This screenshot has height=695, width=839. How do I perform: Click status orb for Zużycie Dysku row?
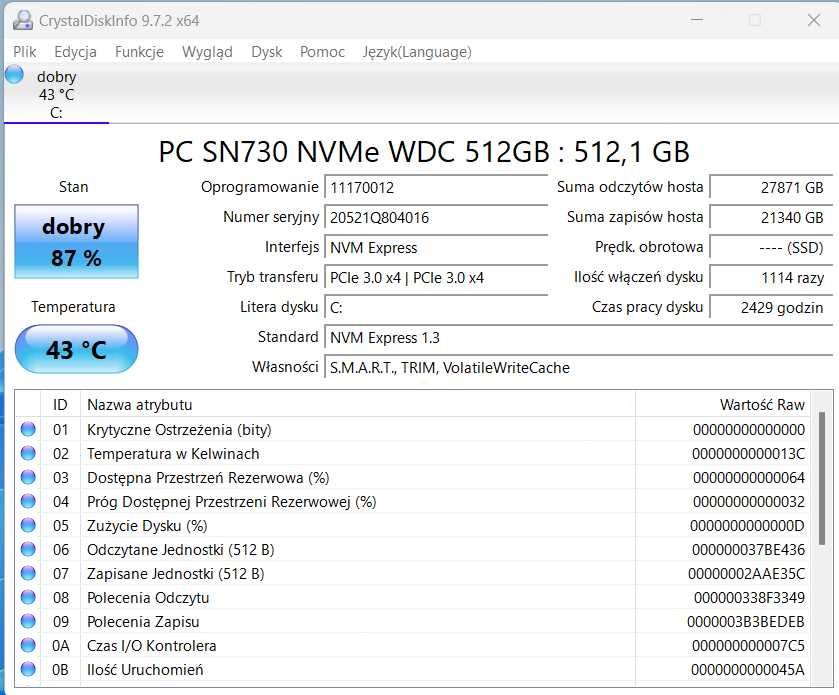tap(28, 525)
